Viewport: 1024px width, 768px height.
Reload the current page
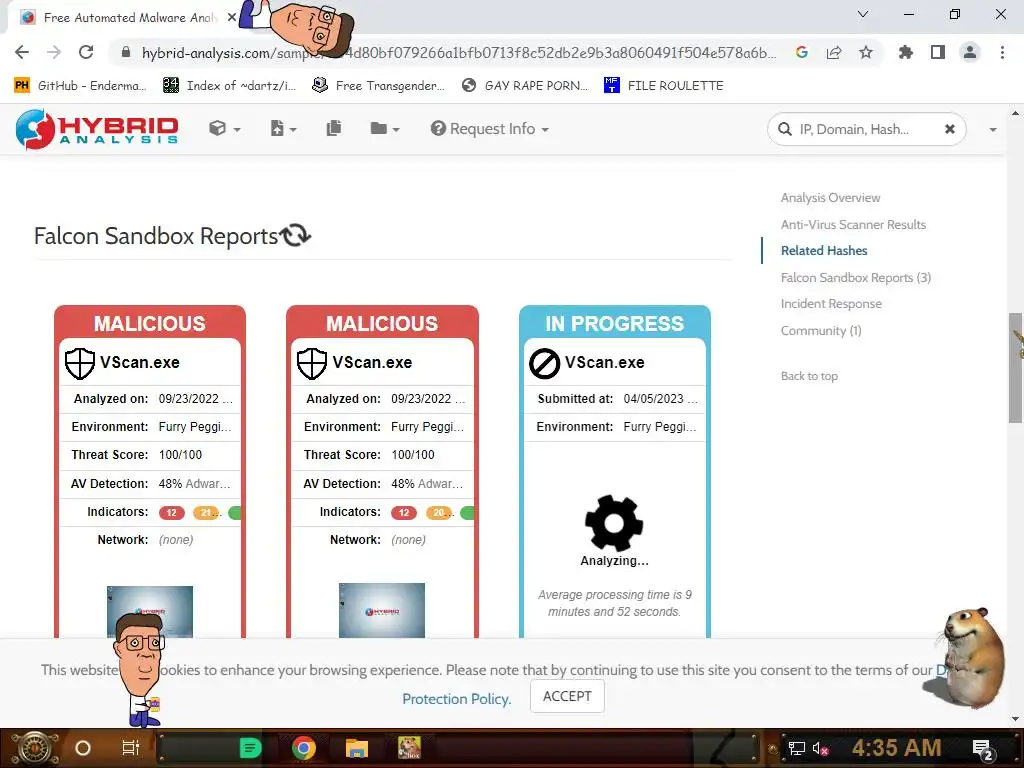click(x=86, y=52)
